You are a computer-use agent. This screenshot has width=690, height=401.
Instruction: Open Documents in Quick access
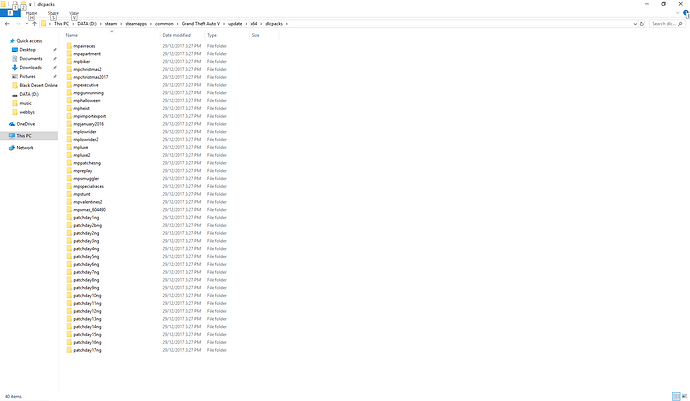(31, 59)
